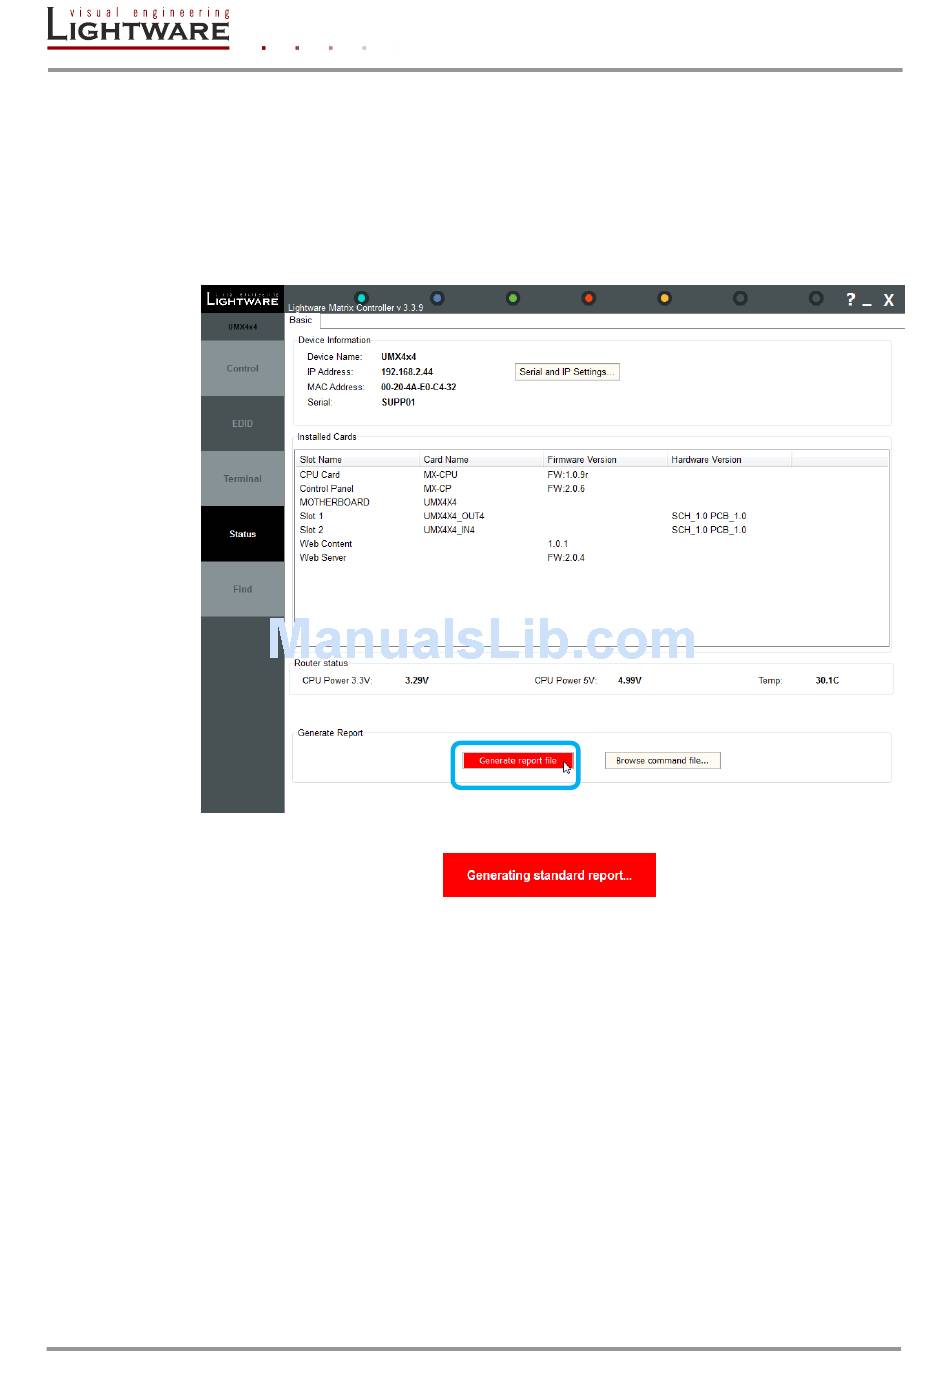Viewport: 950px width, 1387px height.
Task: Click the Generating standard report banner
Action: coord(549,875)
